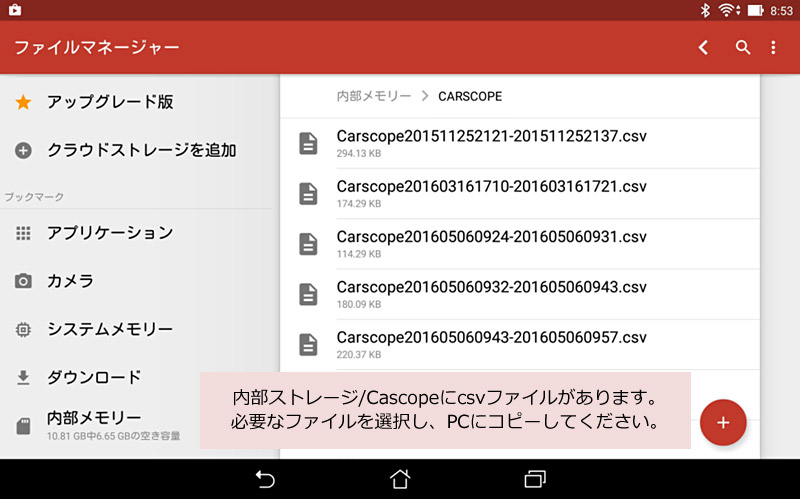This screenshot has height=499, width=800.
Task: Tap the Wi-Fi status icon
Action: 729,10
